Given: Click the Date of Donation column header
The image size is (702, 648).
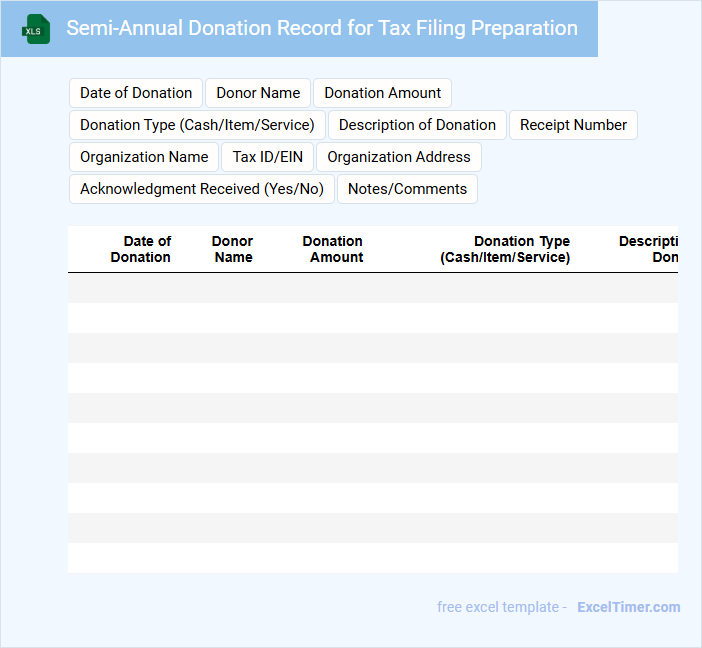Looking at the screenshot, I should click(141, 249).
